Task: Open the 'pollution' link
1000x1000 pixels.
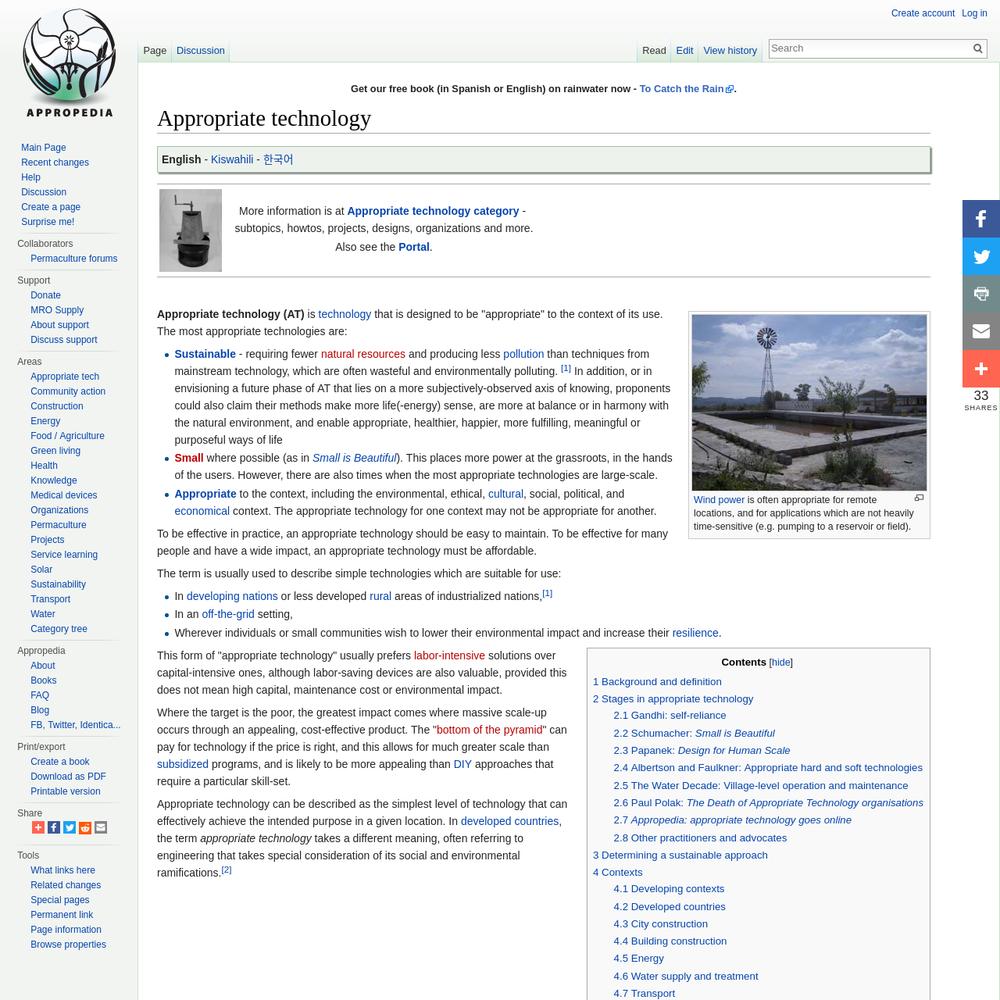Action: click(524, 354)
